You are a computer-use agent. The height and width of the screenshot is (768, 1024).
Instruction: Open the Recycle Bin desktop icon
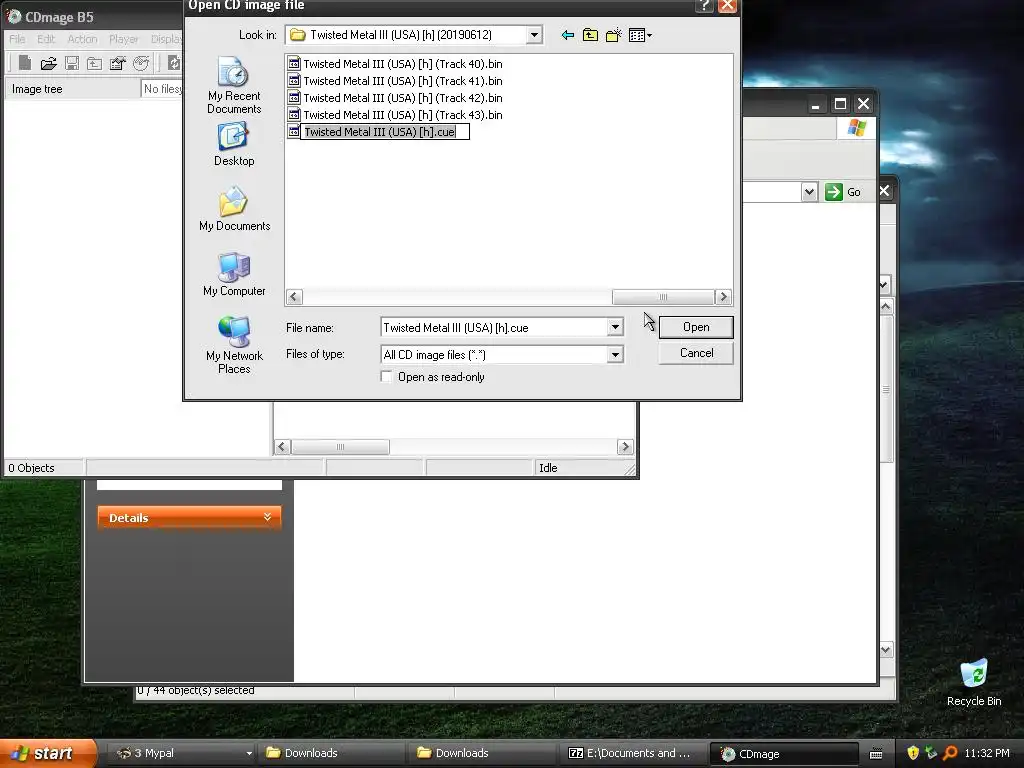point(974,682)
